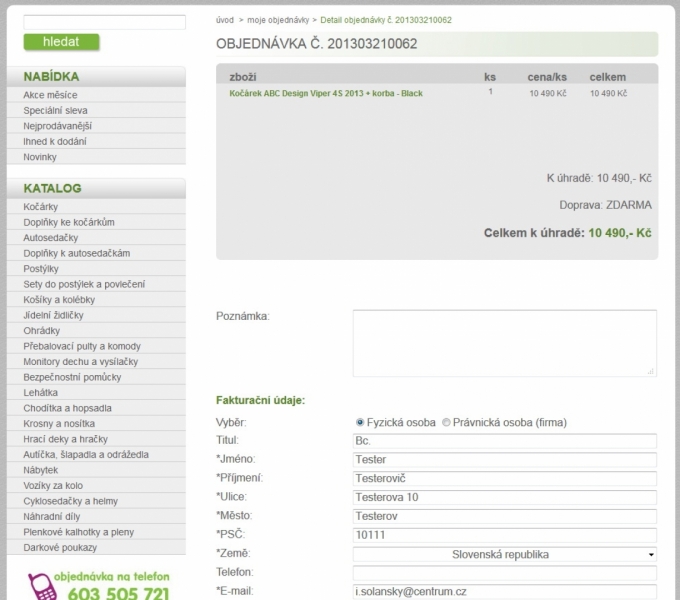Screen dimensions: 680x600
Task: Select Právnická osoba (firma) radio button
Action: [x=446, y=422]
